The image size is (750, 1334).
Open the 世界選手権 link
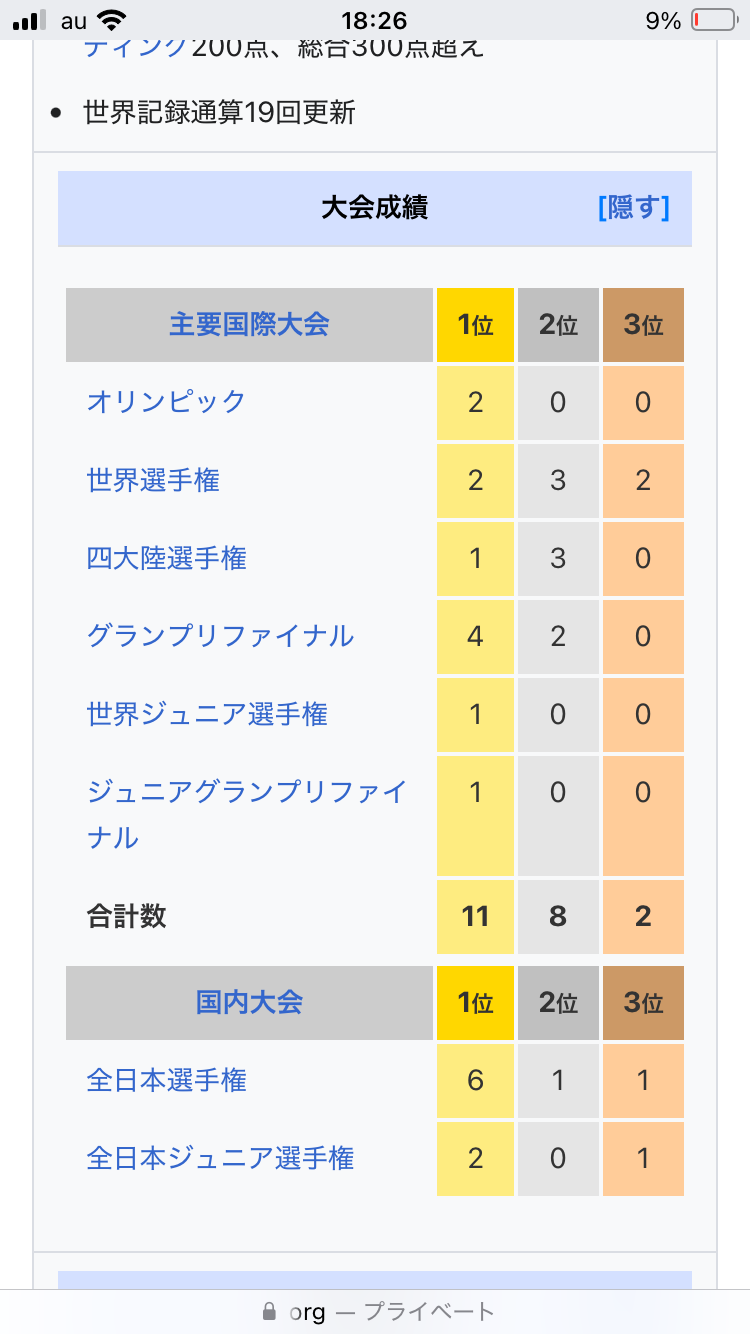coord(153,481)
